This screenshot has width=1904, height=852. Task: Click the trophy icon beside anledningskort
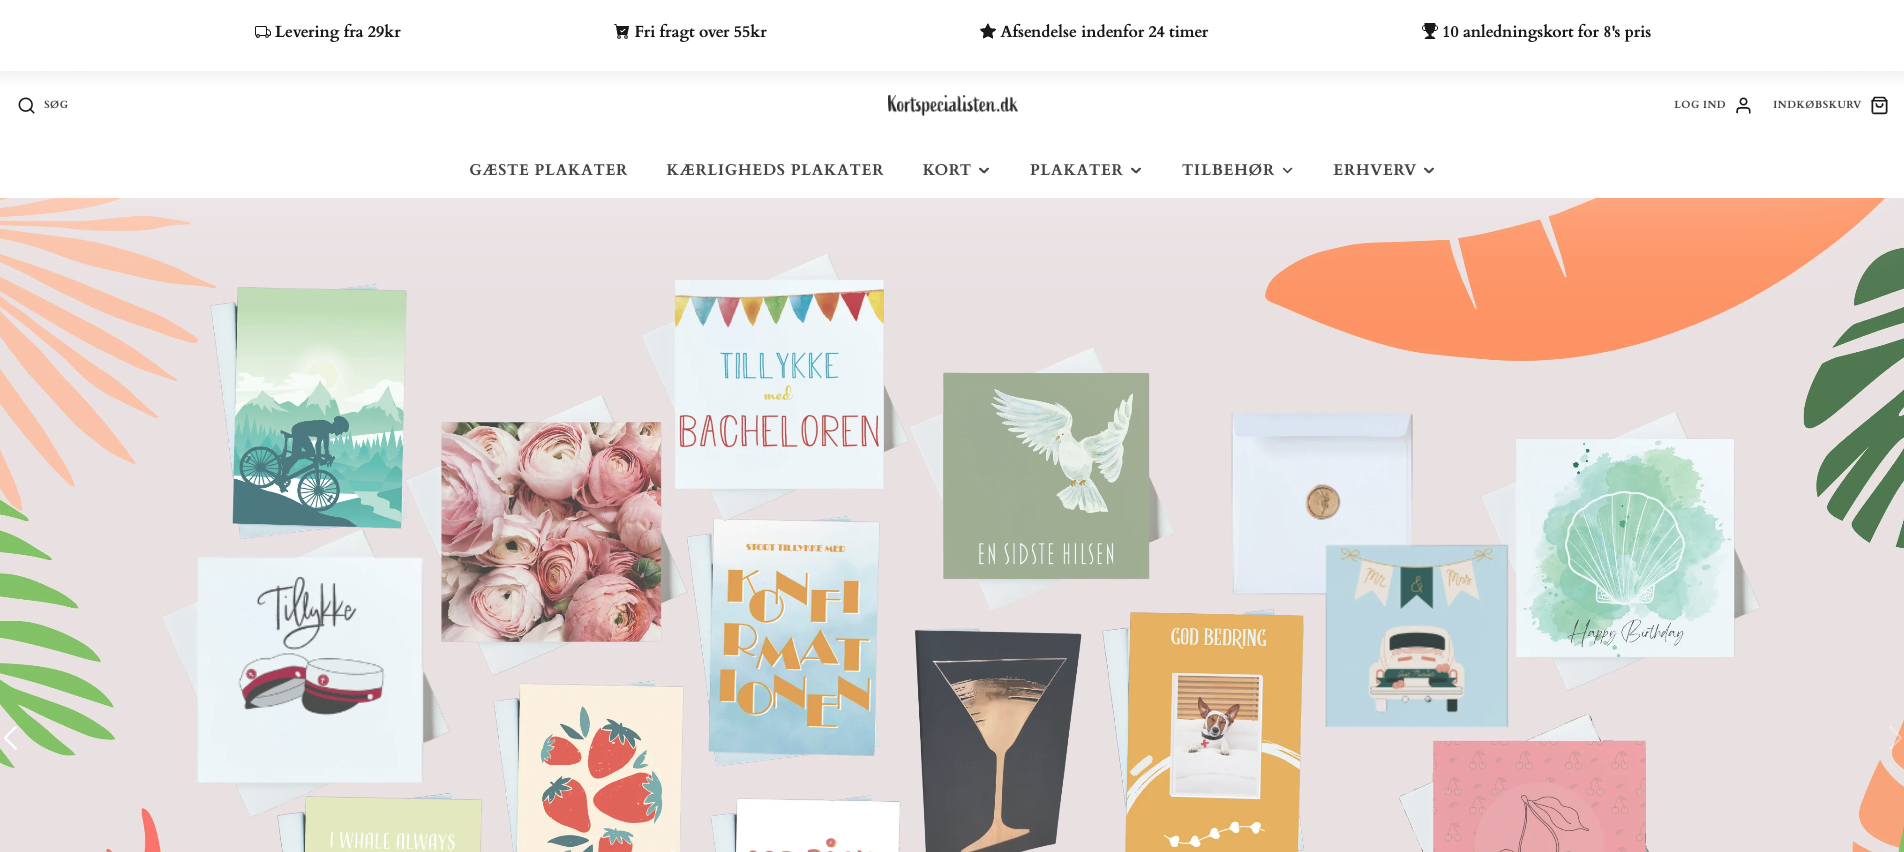click(x=1429, y=31)
